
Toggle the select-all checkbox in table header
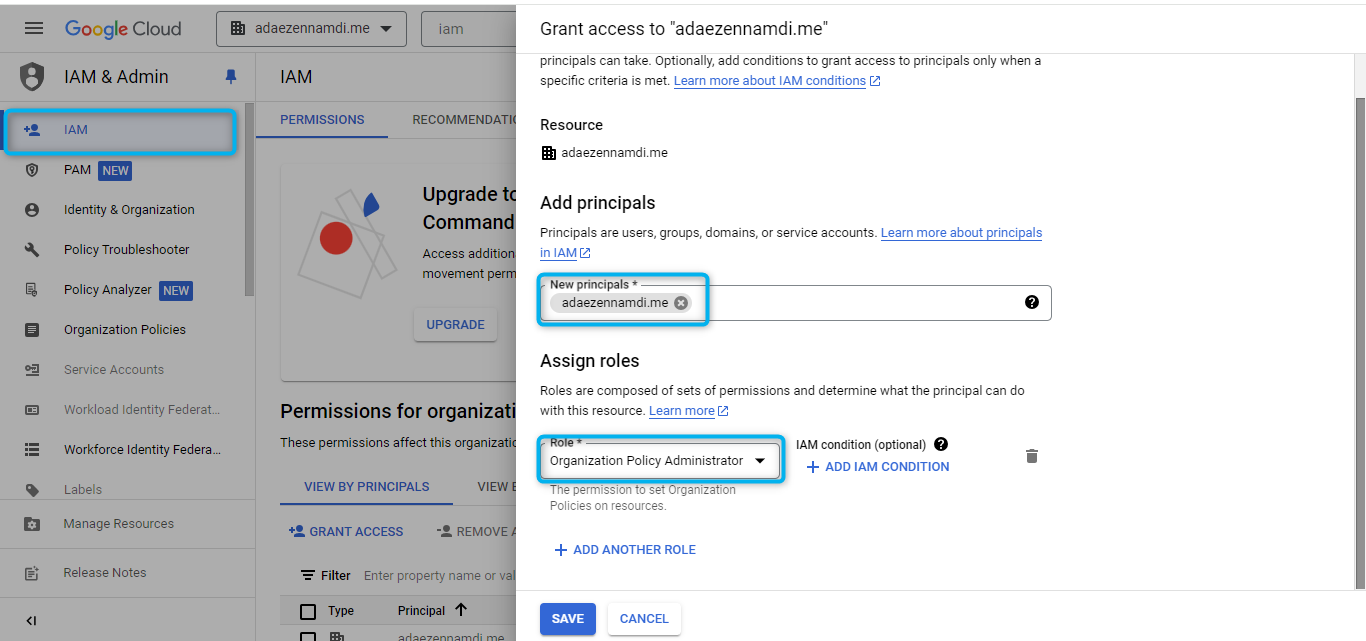[308, 611]
